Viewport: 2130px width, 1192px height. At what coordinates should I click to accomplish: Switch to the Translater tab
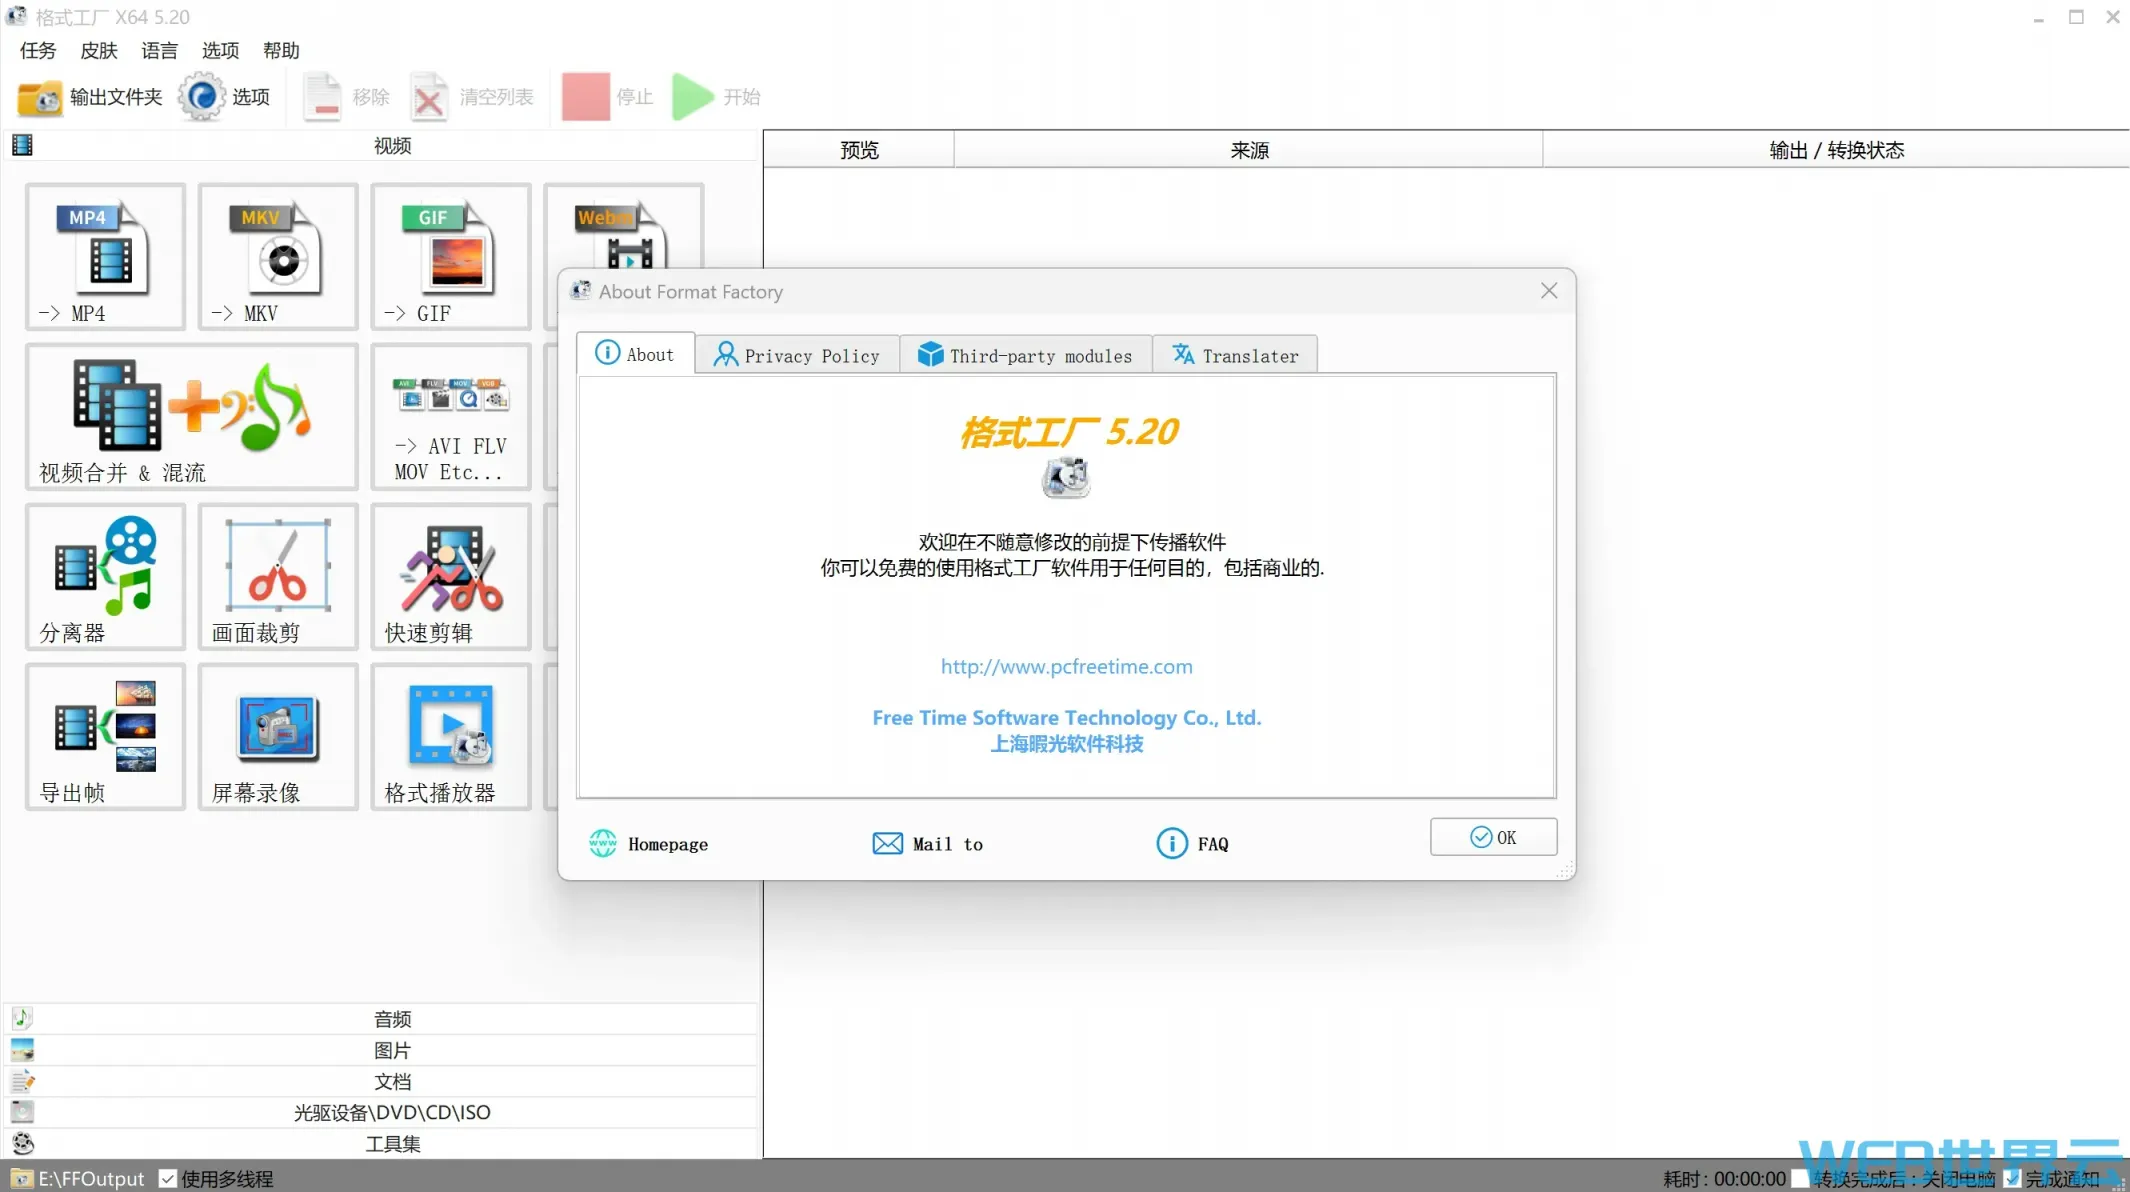click(1235, 355)
